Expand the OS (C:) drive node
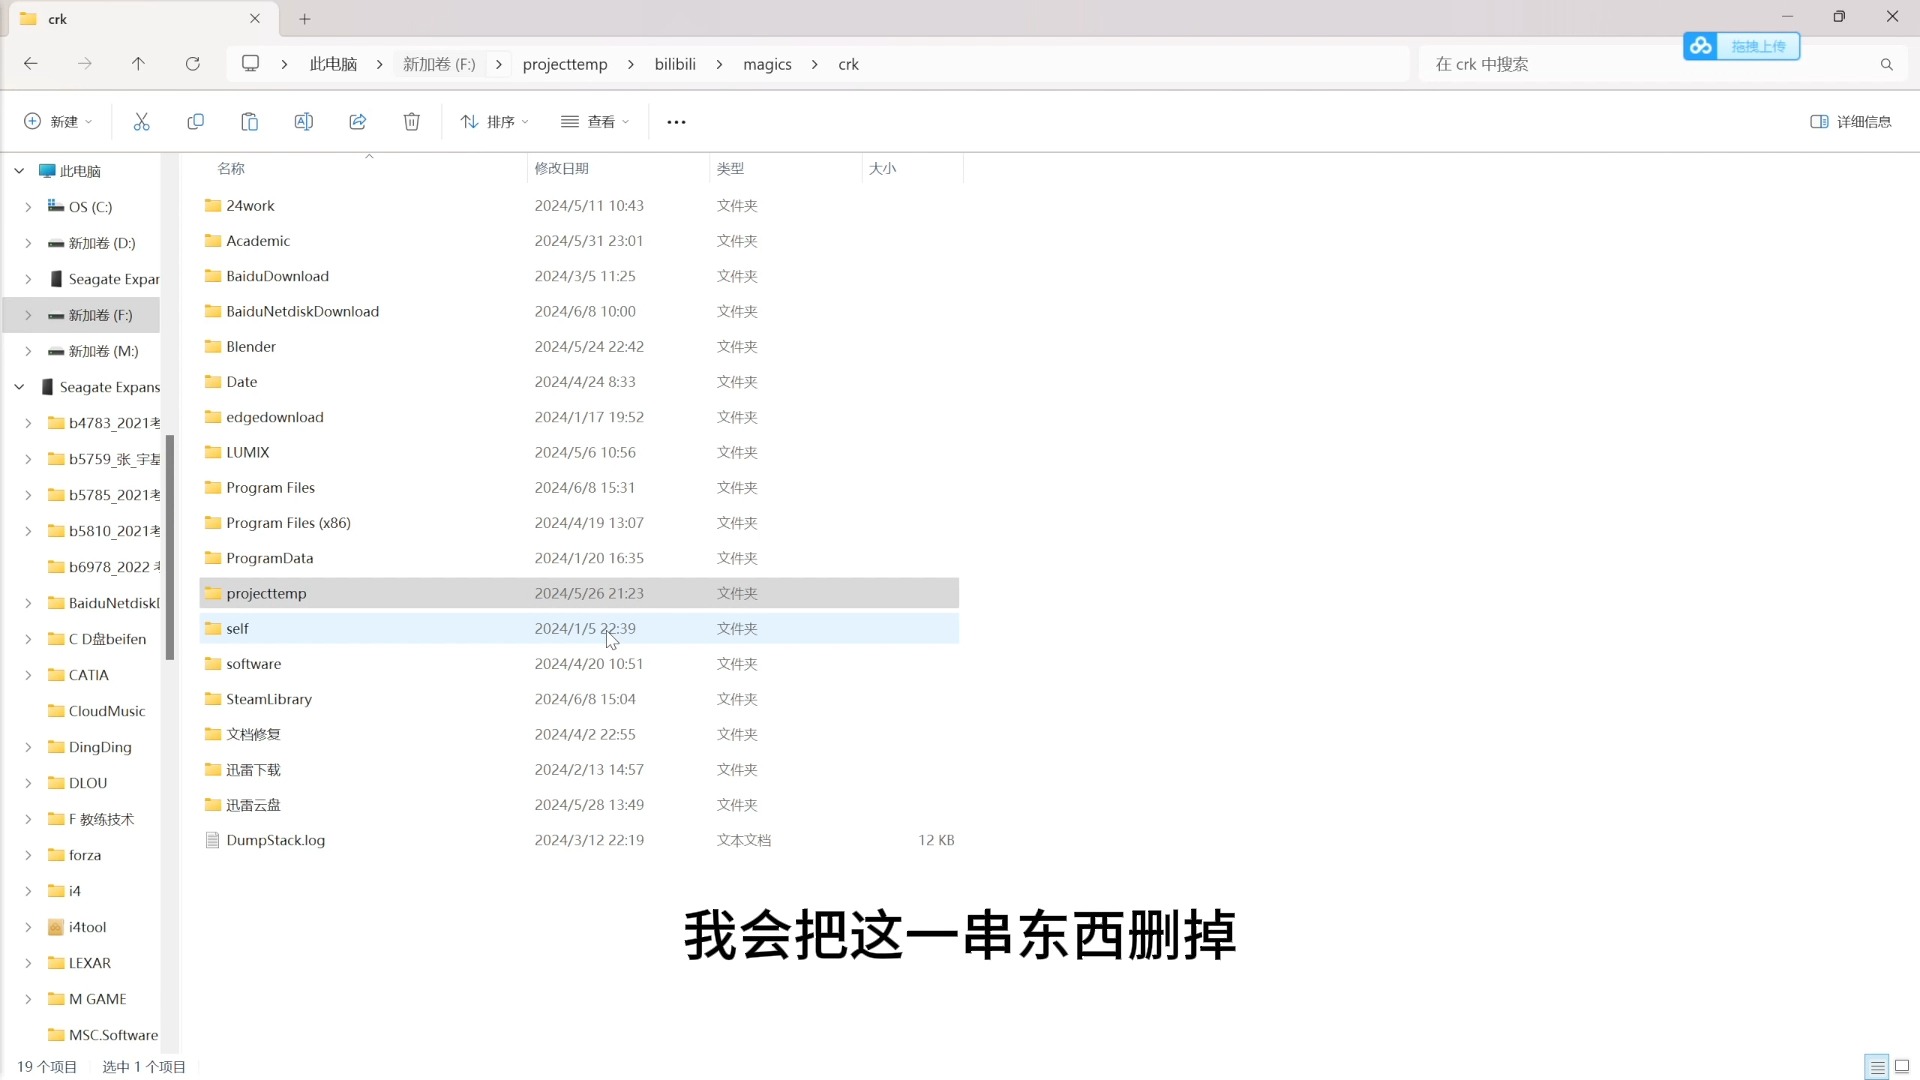The width and height of the screenshot is (1920, 1080). (28, 207)
